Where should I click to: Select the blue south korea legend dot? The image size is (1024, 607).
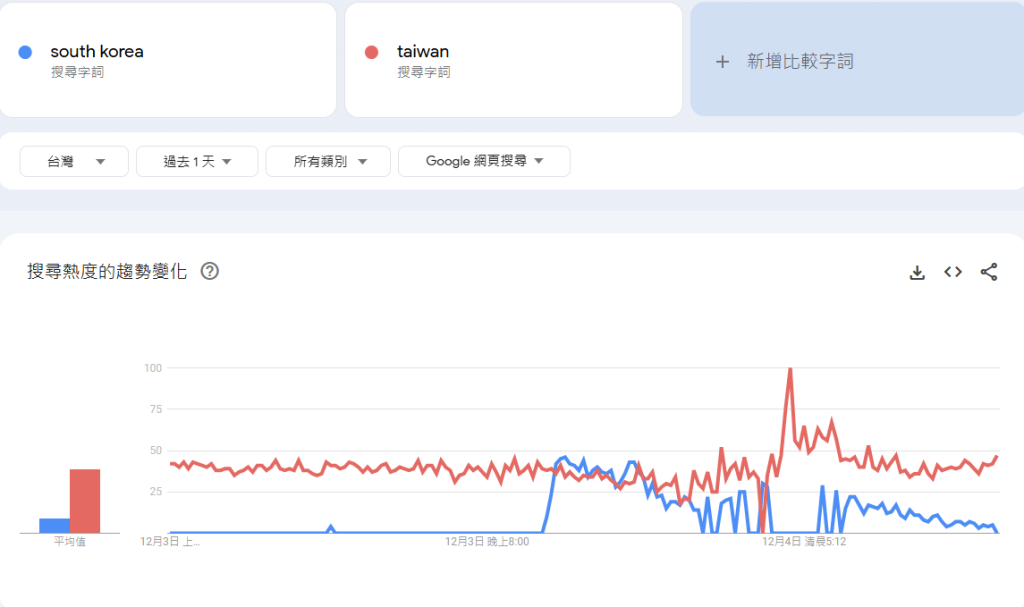pos(24,51)
